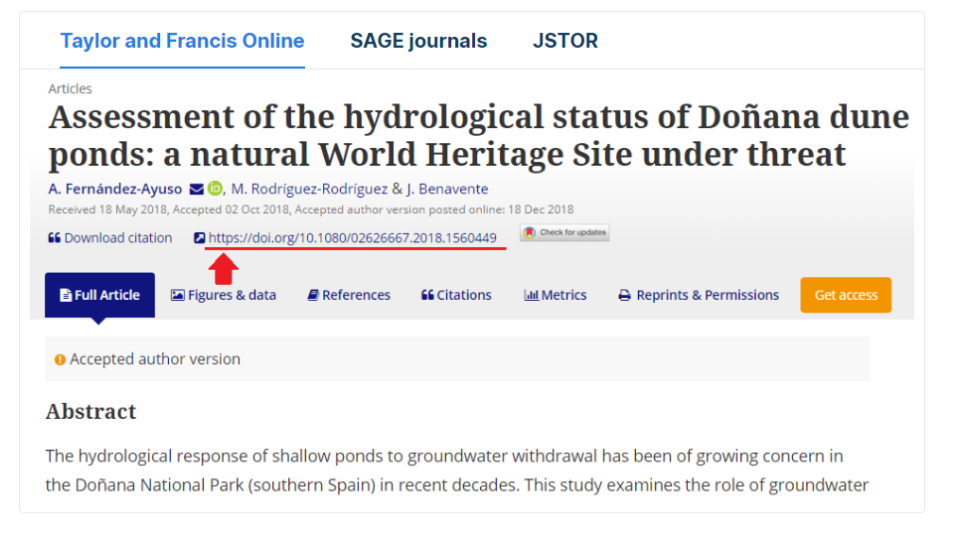Screen dimensions: 977x539
Task: Click the orange Get access button
Action: click(846, 295)
